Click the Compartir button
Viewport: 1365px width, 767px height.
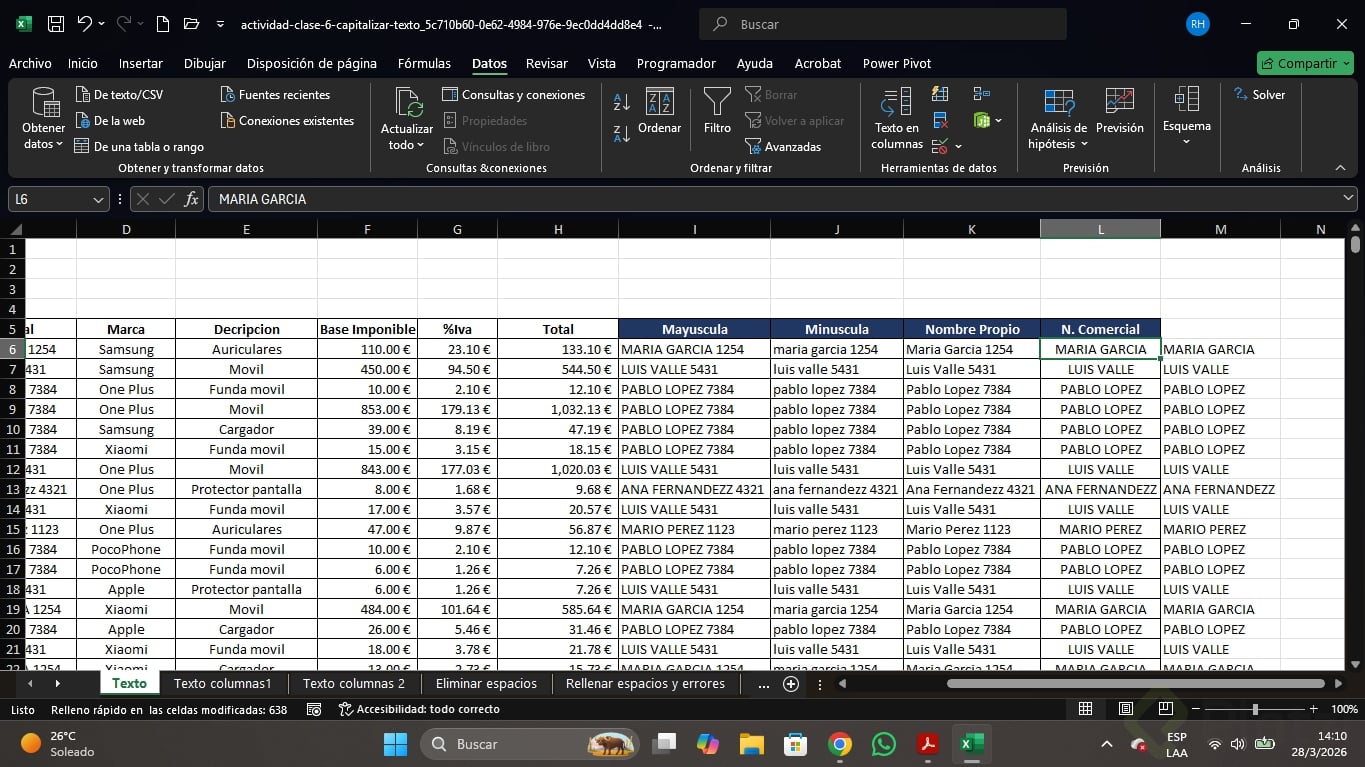tap(1305, 63)
